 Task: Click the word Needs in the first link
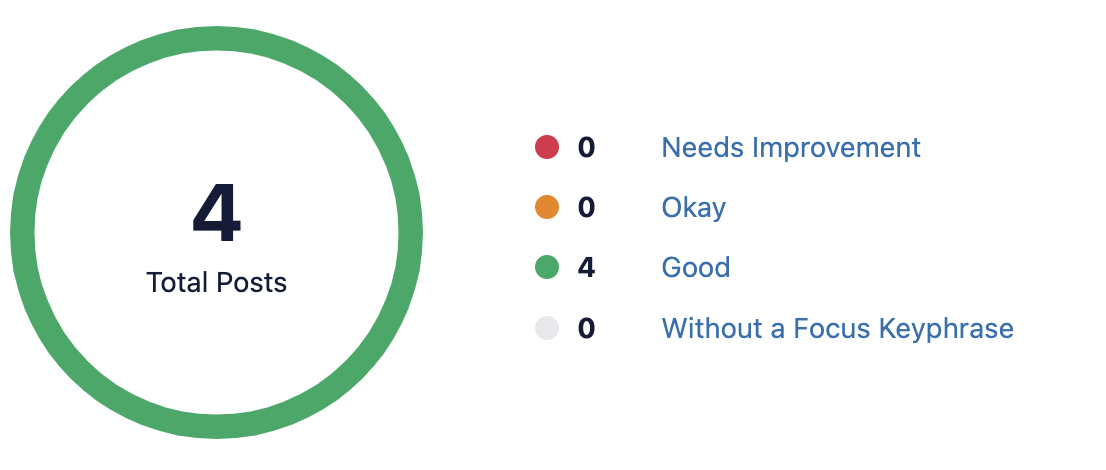pos(703,147)
